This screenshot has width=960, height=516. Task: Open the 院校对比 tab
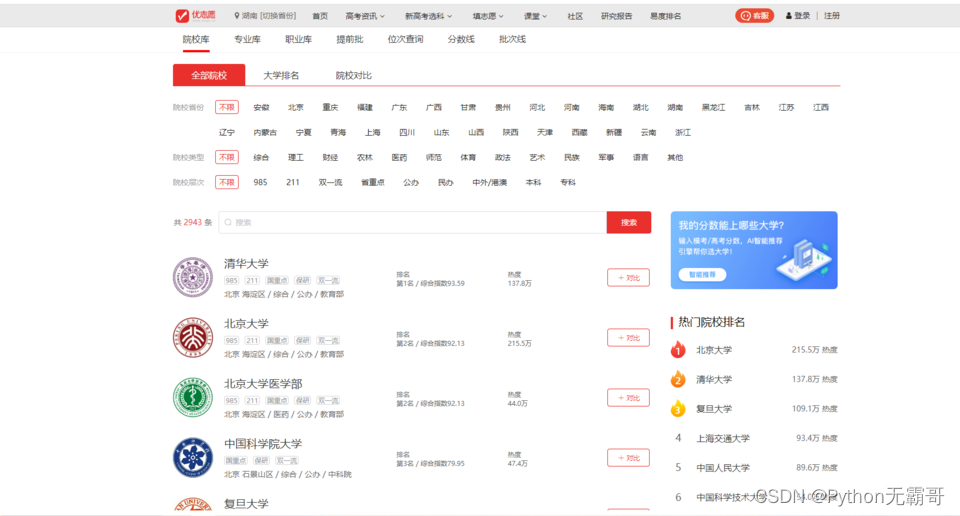pyautogui.click(x=353, y=75)
